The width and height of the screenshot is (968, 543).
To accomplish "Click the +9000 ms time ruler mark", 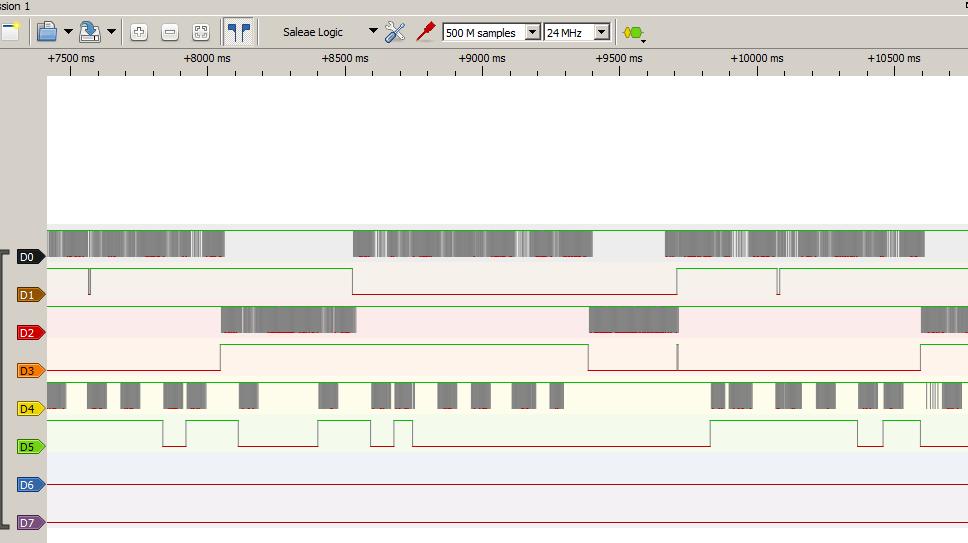I will coord(481,58).
